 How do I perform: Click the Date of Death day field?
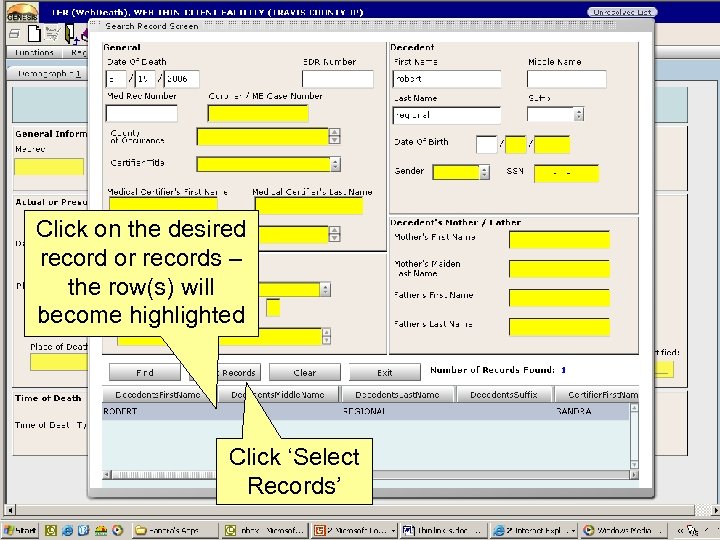click(145, 79)
